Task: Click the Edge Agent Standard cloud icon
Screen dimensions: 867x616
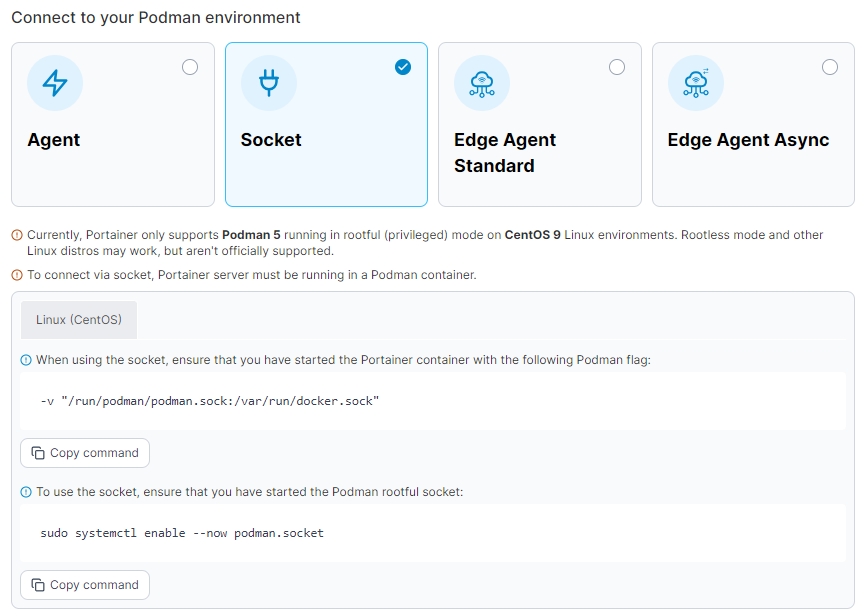Action: pyautogui.click(x=482, y=83)
